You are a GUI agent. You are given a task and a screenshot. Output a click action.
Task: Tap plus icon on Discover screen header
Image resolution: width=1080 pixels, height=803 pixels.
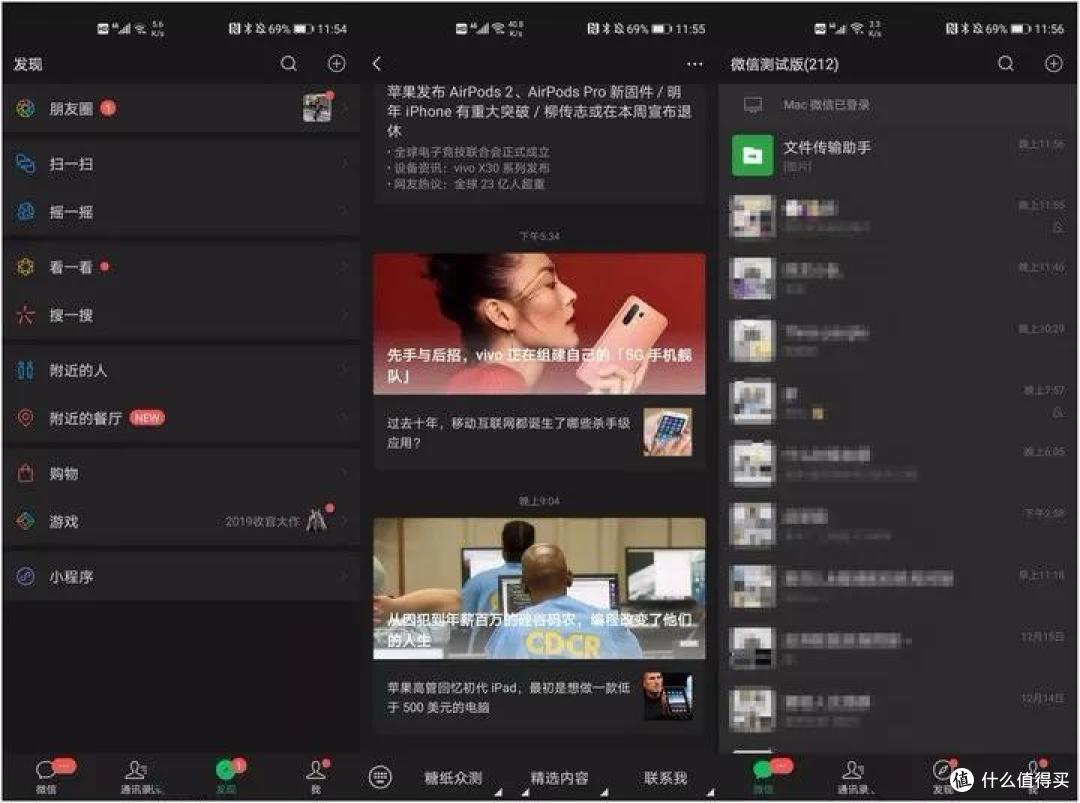336,64
